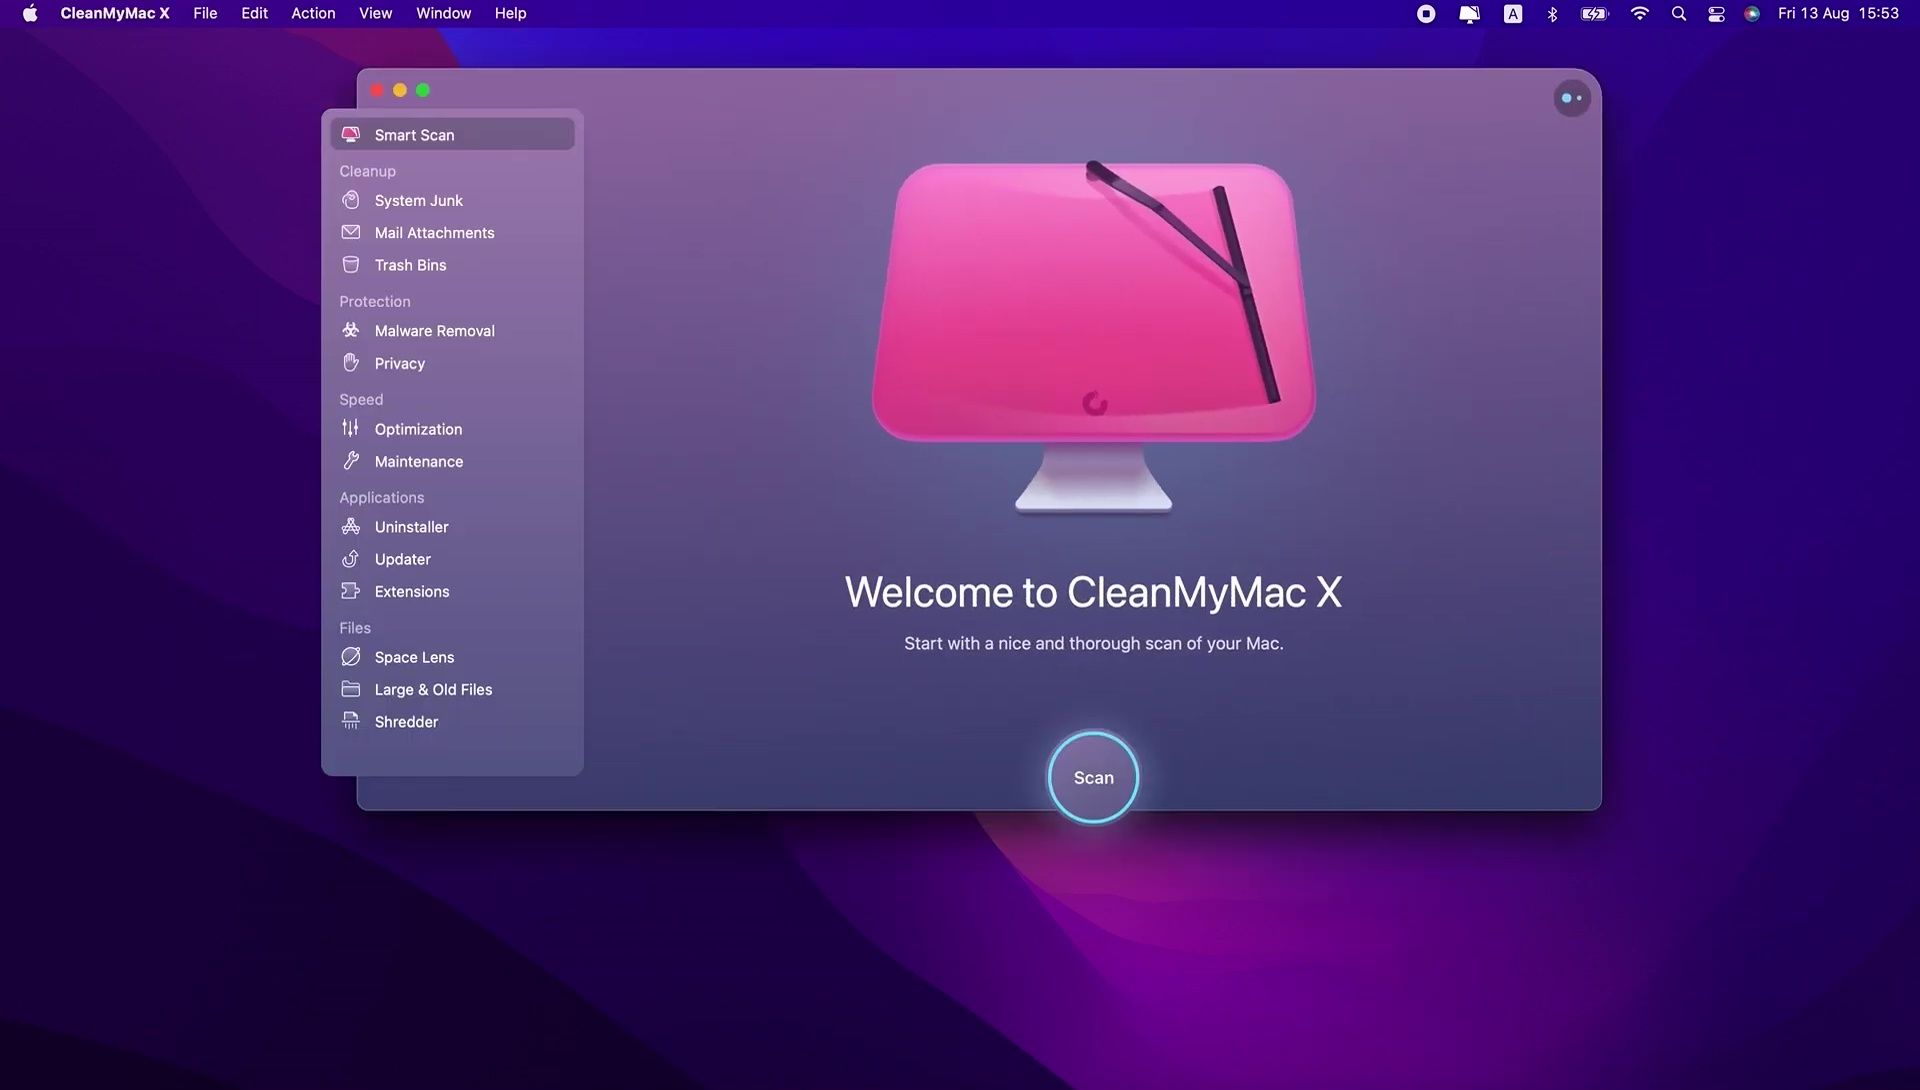Open the View menu
Viewport: 1920px width, 1090px height.
tap(376, 13)
